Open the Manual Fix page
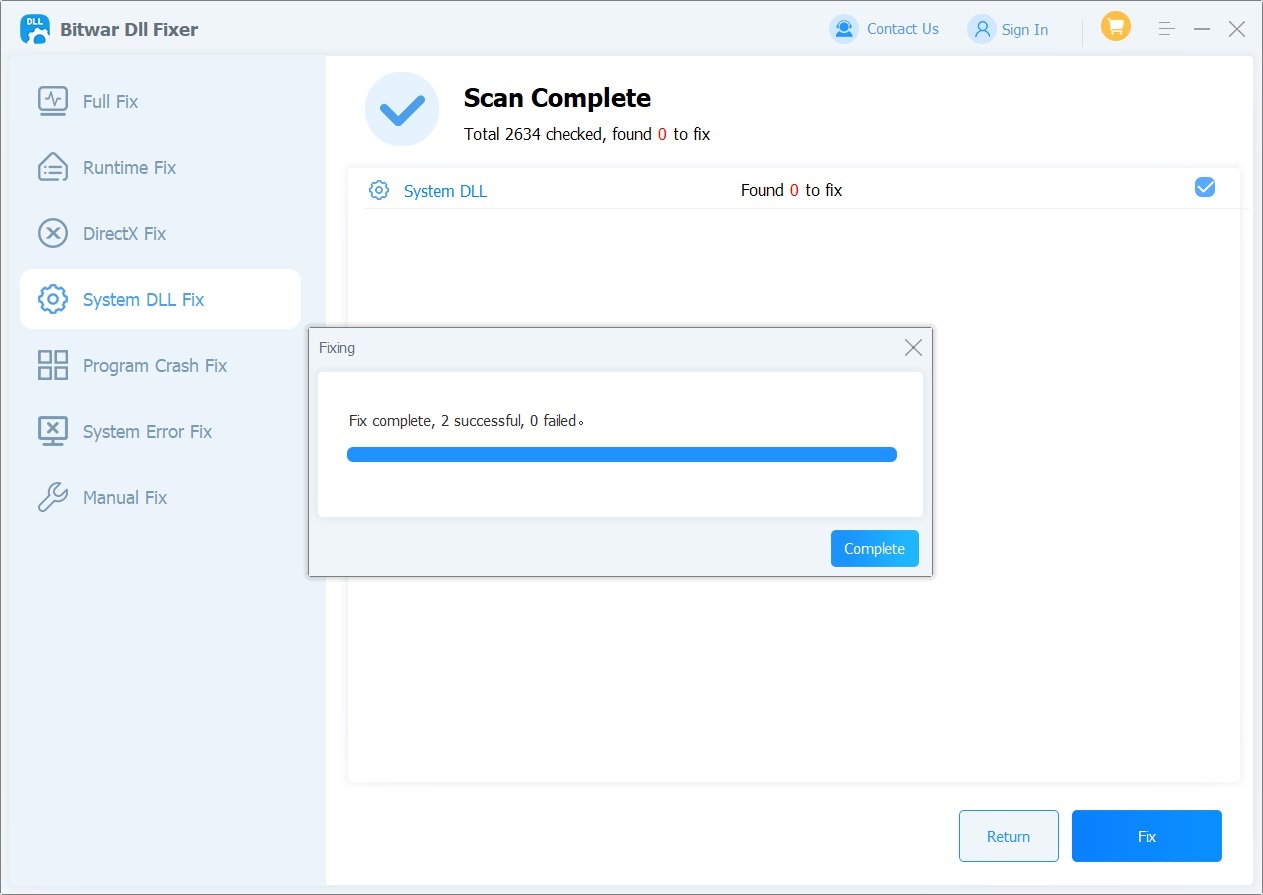Screen dimensions: 1263x895 pyautogui.click(x=160, y=497)
